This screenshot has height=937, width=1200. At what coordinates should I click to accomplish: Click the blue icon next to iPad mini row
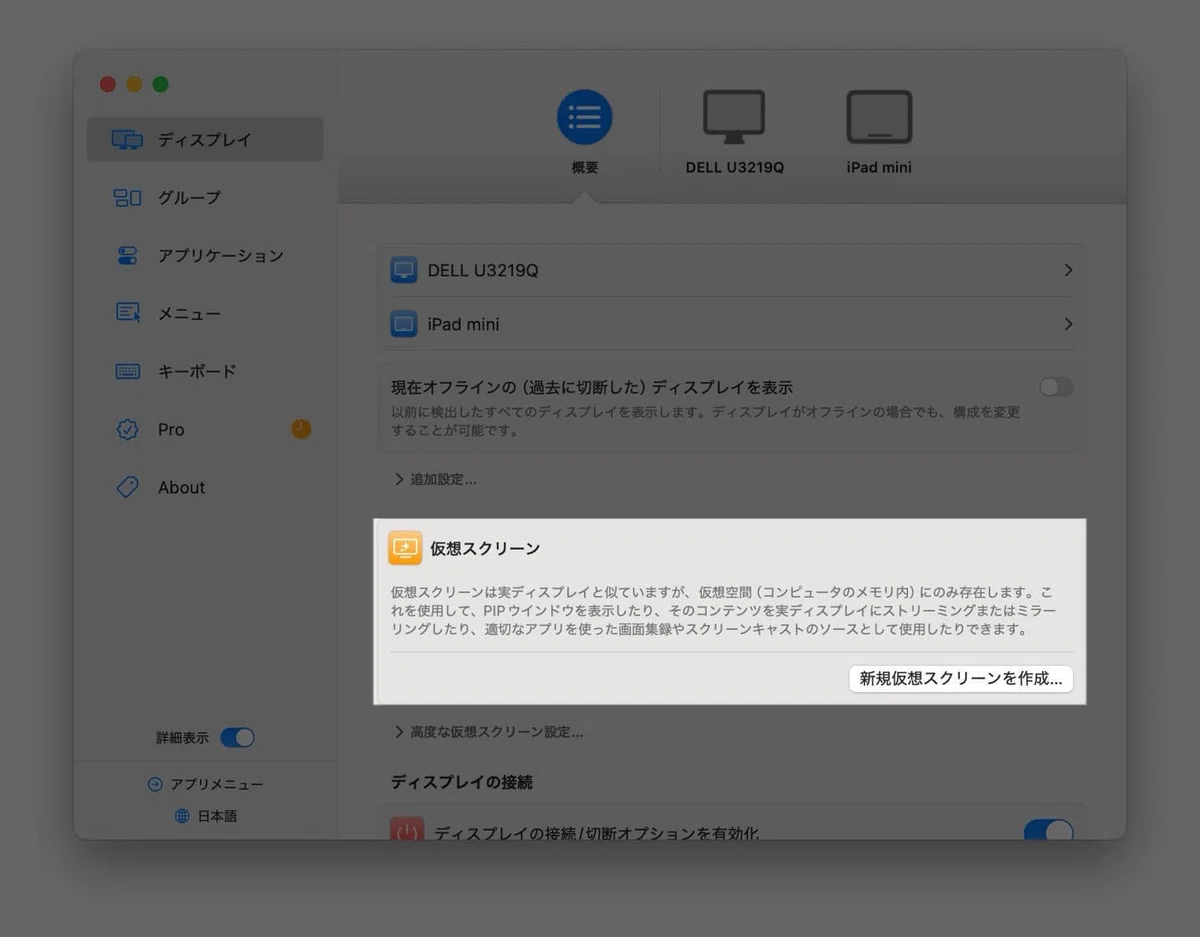click(404, 324)
